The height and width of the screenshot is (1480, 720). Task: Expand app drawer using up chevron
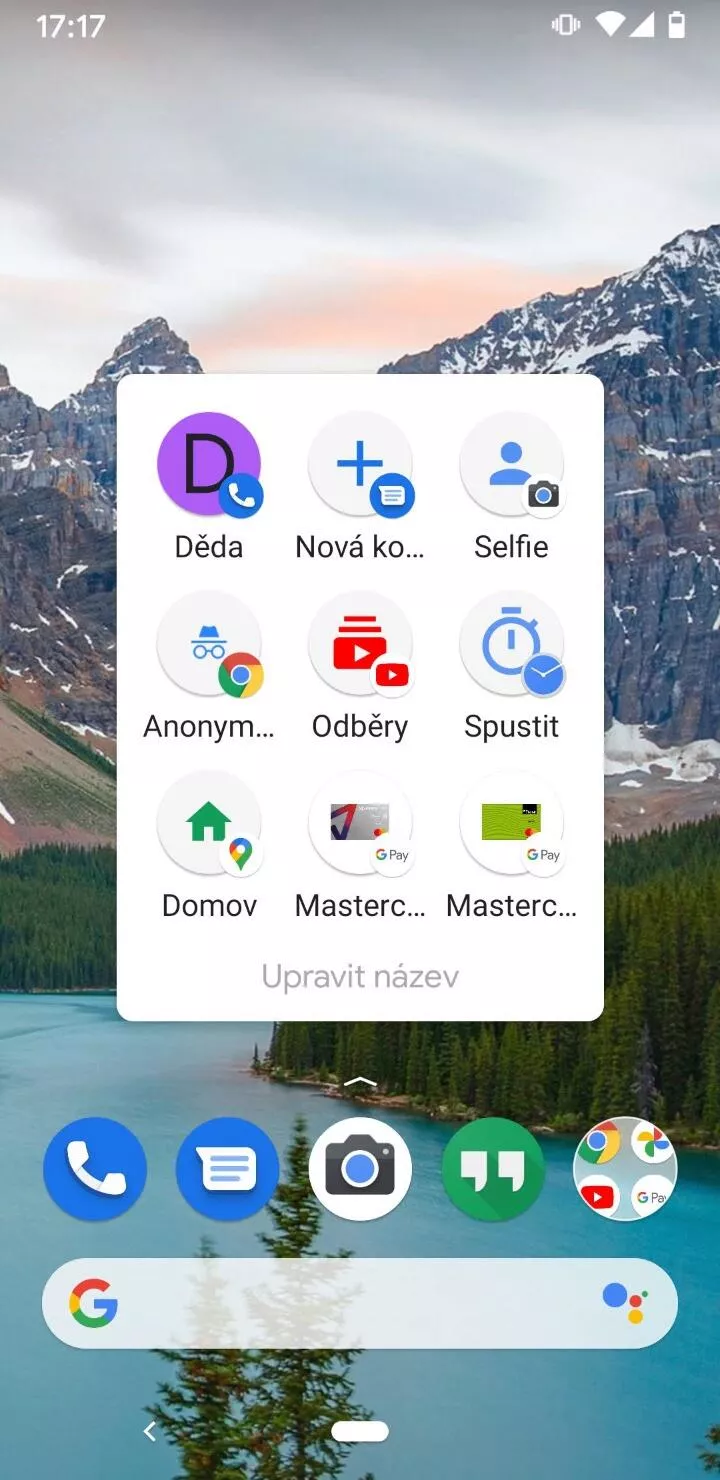point(360,1082)
